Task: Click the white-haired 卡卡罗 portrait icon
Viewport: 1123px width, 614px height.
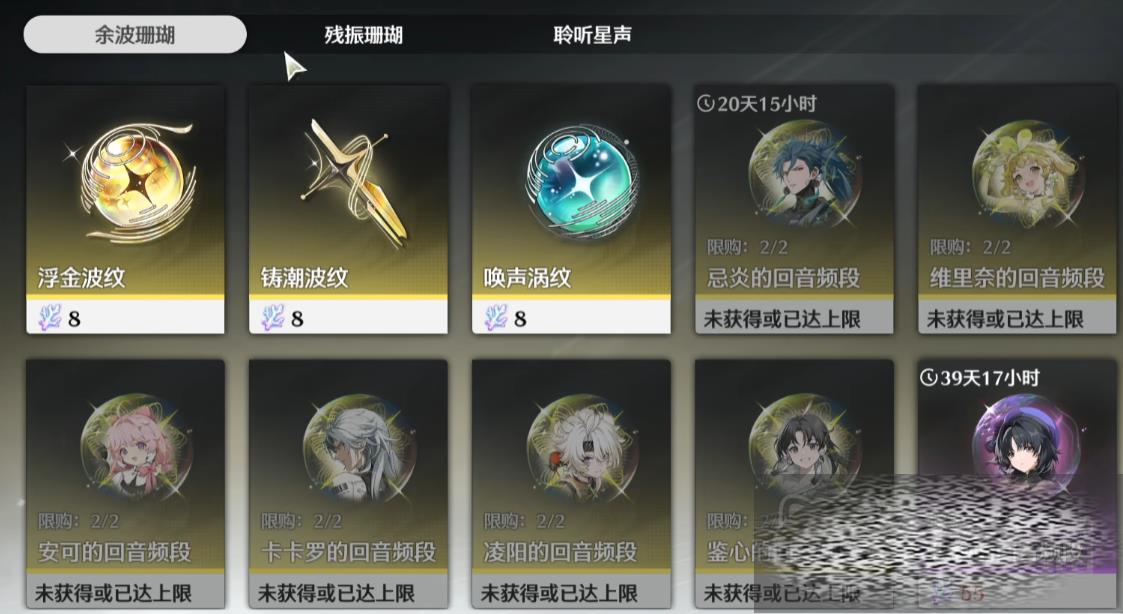Action: click(358, 447)
